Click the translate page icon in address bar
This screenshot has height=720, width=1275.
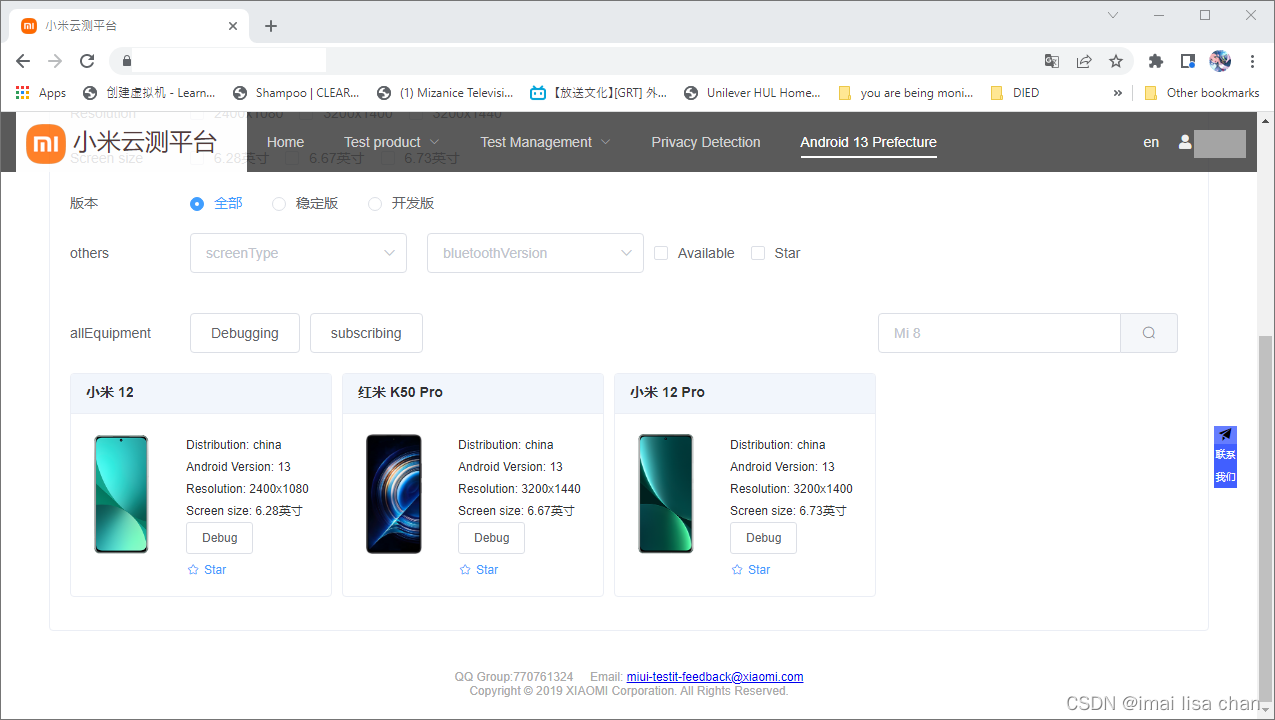coord(1052,61)
